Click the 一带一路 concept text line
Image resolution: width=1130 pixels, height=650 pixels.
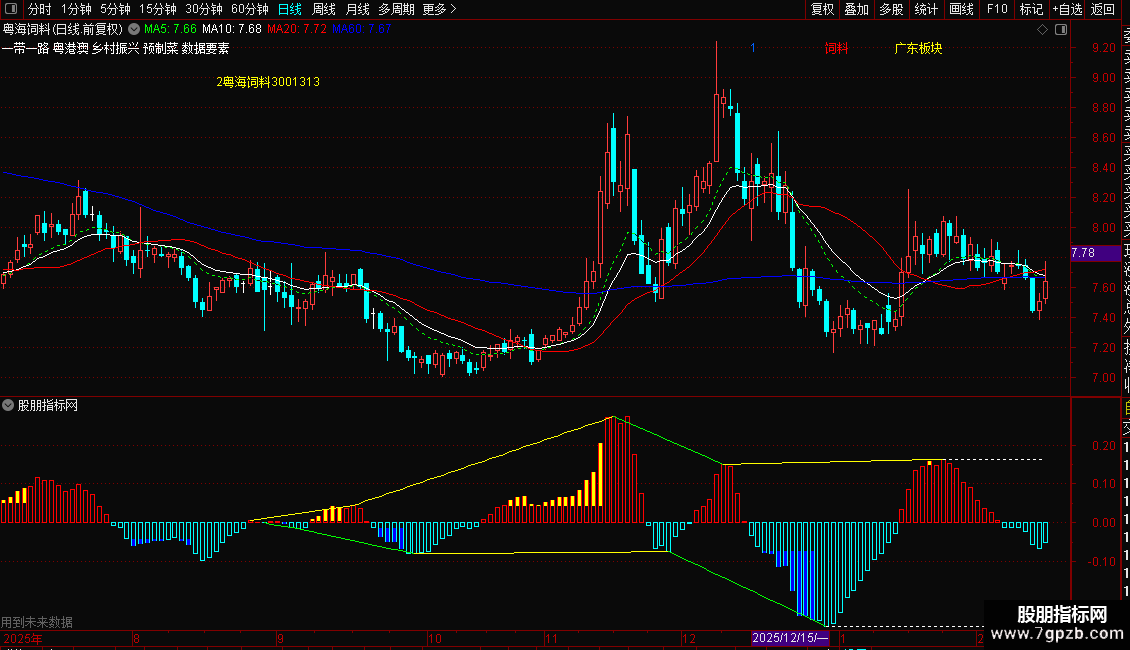coord(115,48)
